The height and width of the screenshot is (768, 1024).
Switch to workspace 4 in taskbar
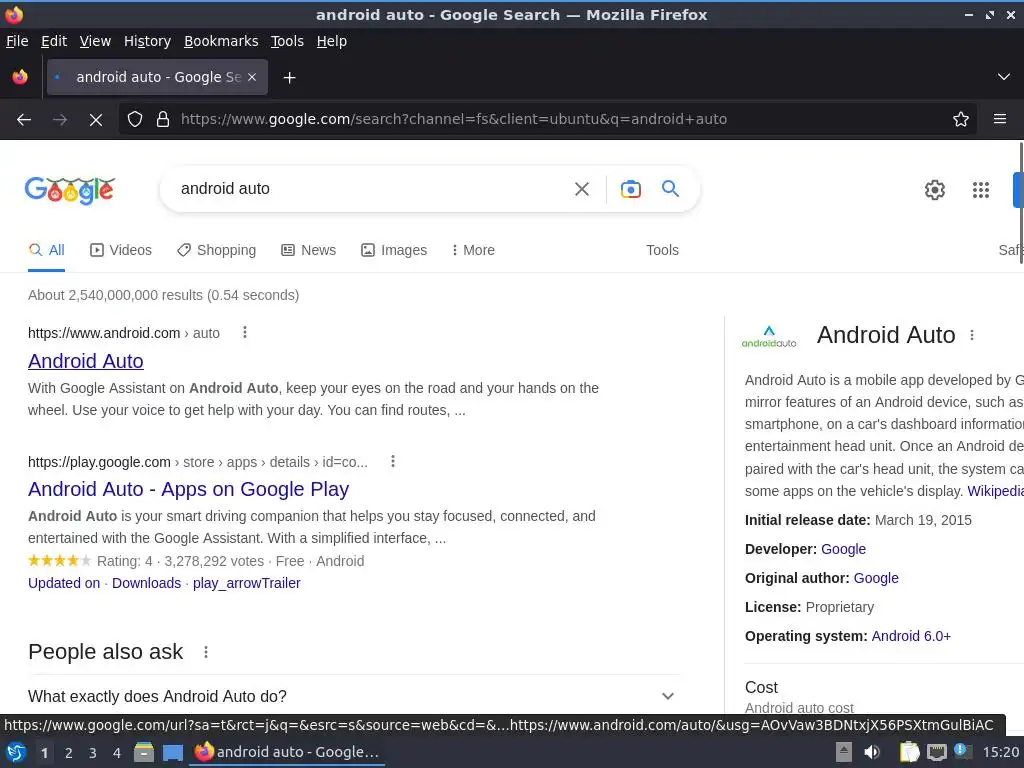click(117, 753)
